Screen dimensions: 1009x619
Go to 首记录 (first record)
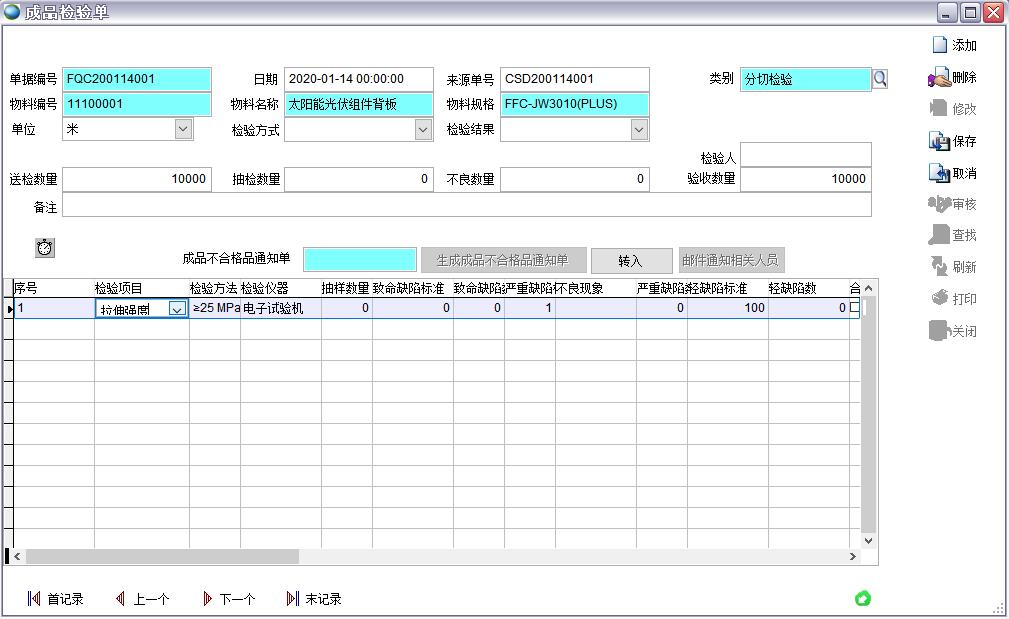coord(56,599)
